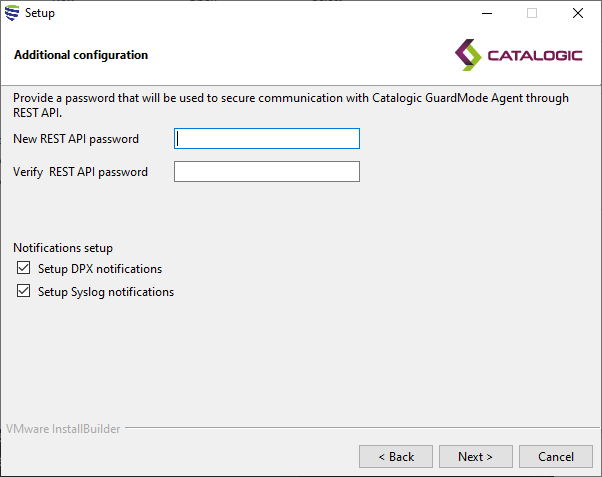
Task: Close the Setup installer window
Action: coord(578,13)
